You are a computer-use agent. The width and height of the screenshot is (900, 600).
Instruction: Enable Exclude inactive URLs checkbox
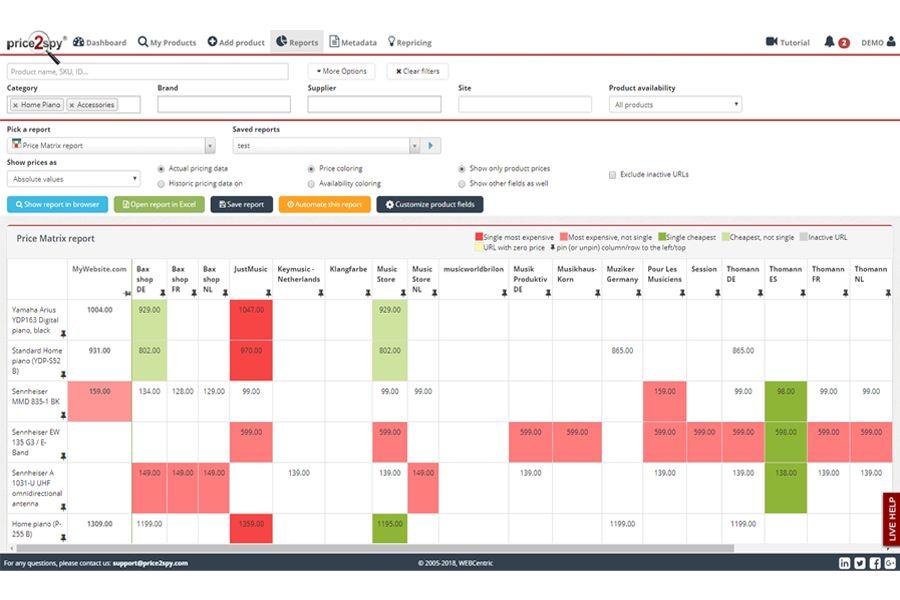pyautogui.click(x=612, y=175)
